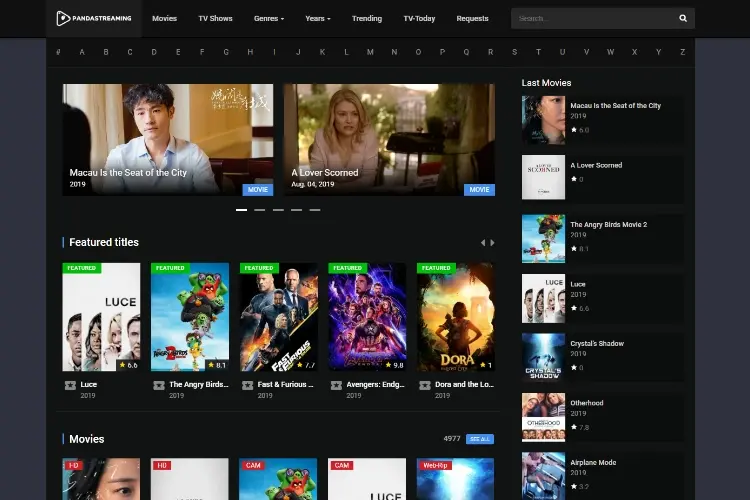Click the ticket icon beside Dora
This screenshot has width=750, height=500.
425,385
